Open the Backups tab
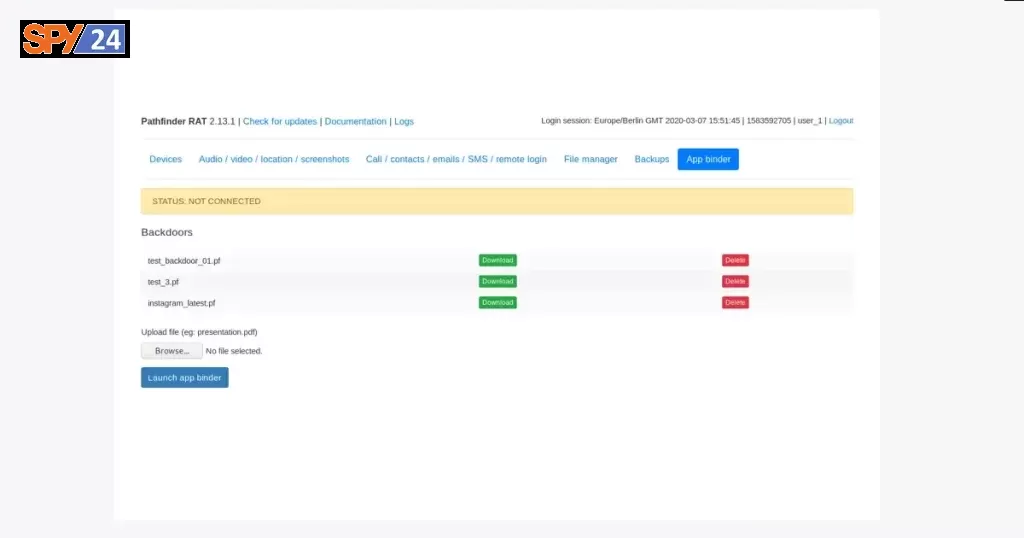Screen dimensions: 1024x538 tap(652, 159)
